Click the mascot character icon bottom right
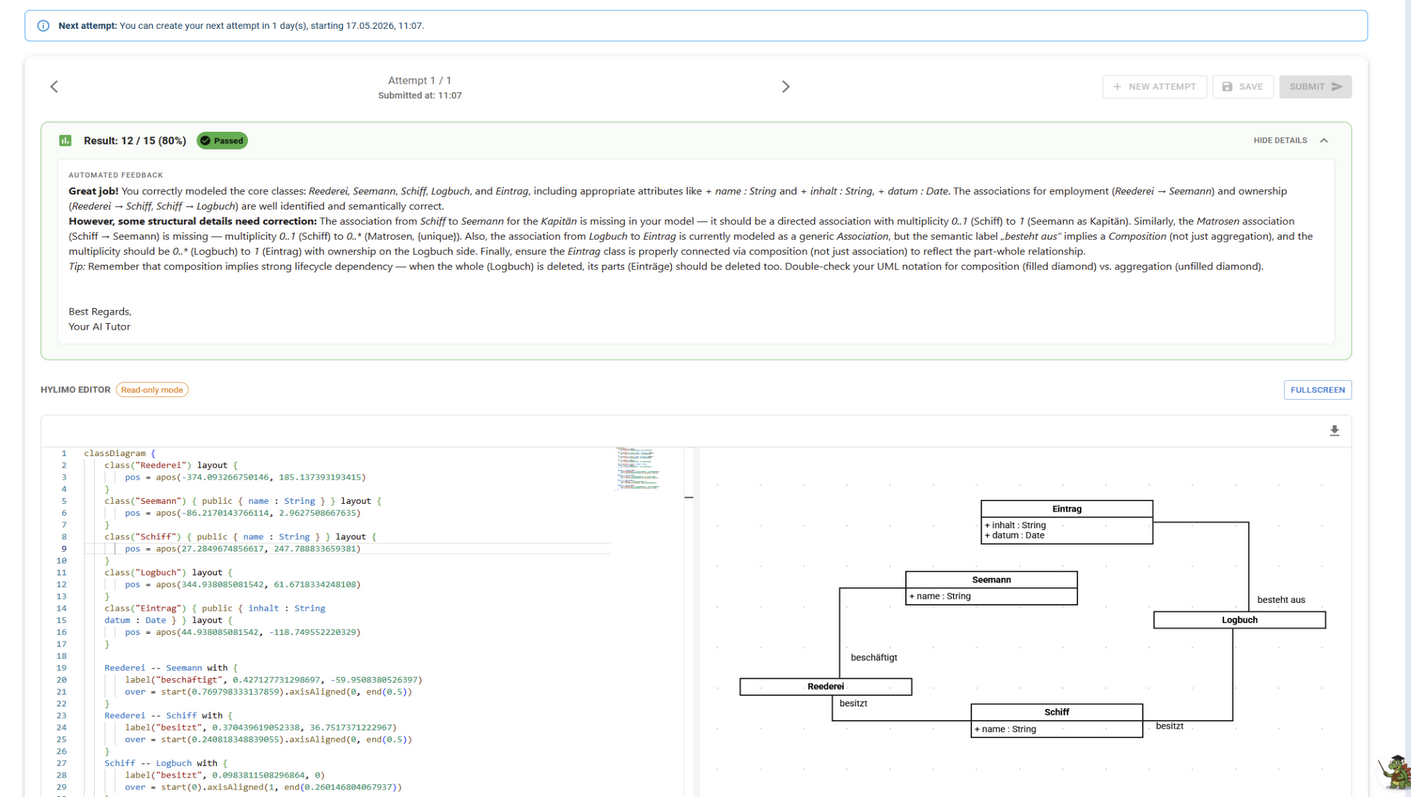This screenshot has width=1411, height=797. click(x=1395, y=773)
